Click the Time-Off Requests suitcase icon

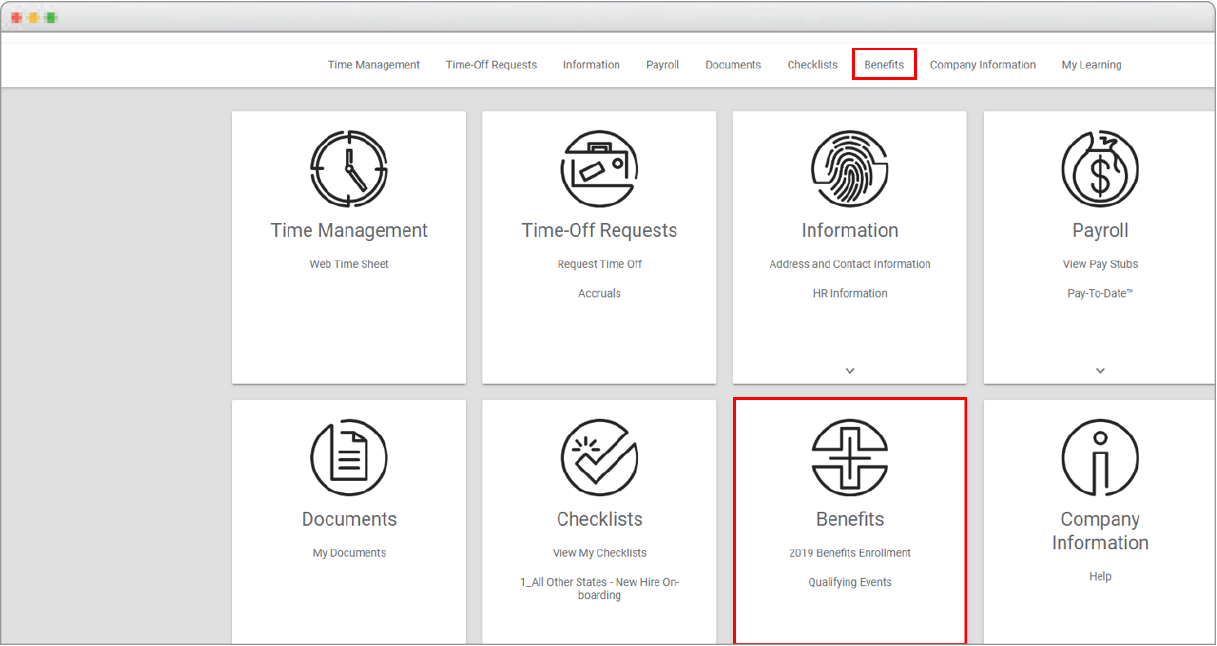[599, 169]
